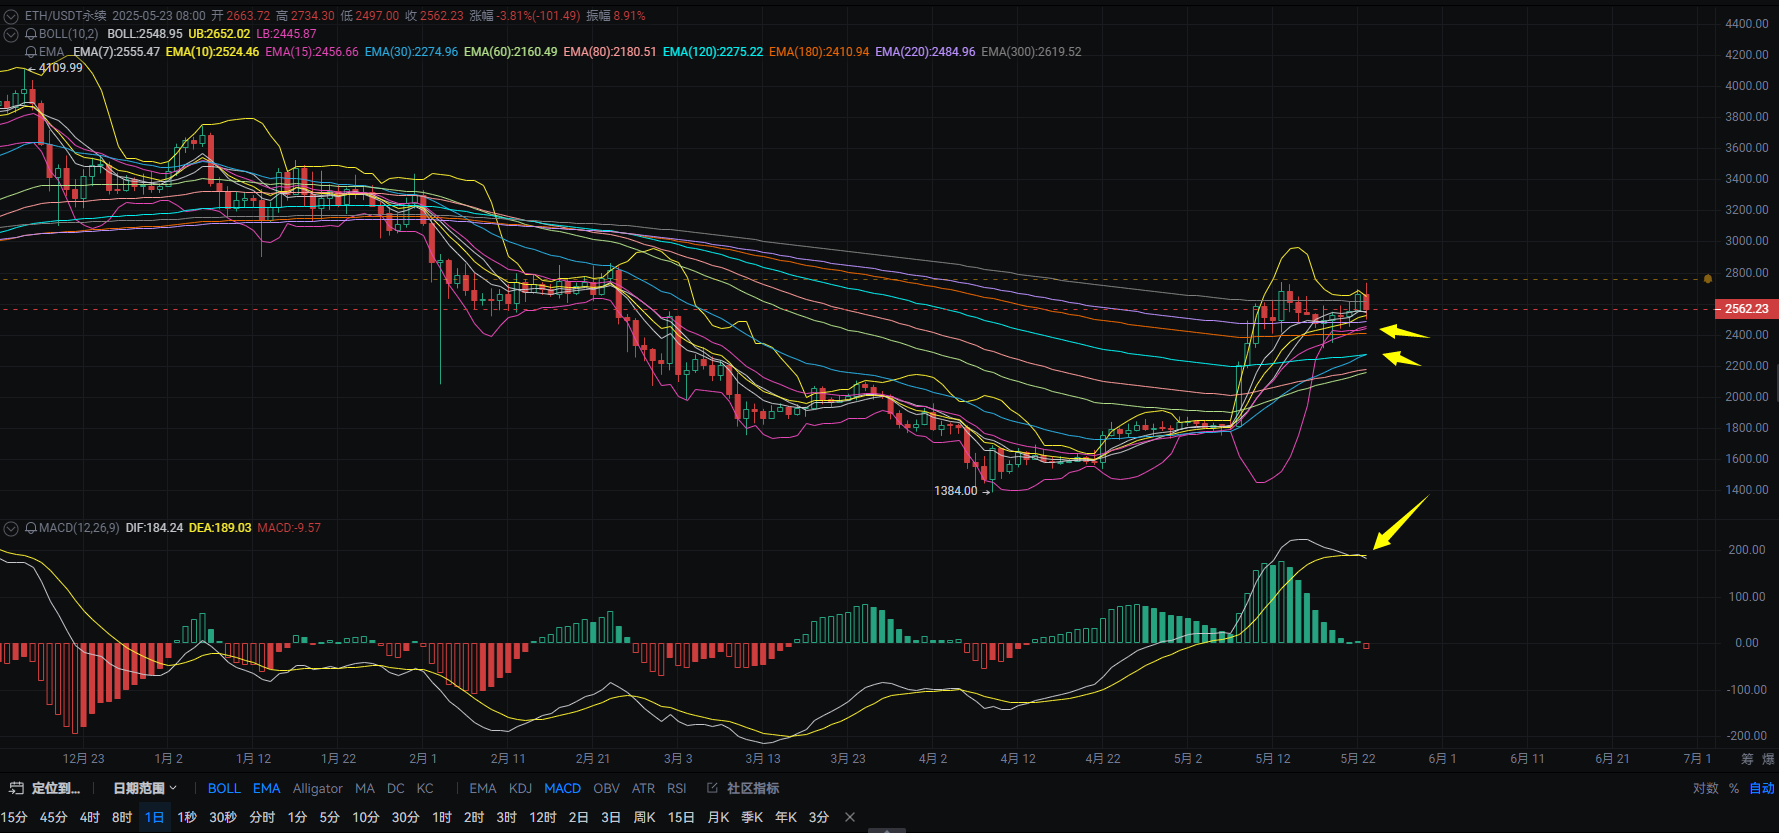Switch to the 2日 timeframe
This screenshot has height=833, width=1779.
pyautogui.click(x=578, y=817)
